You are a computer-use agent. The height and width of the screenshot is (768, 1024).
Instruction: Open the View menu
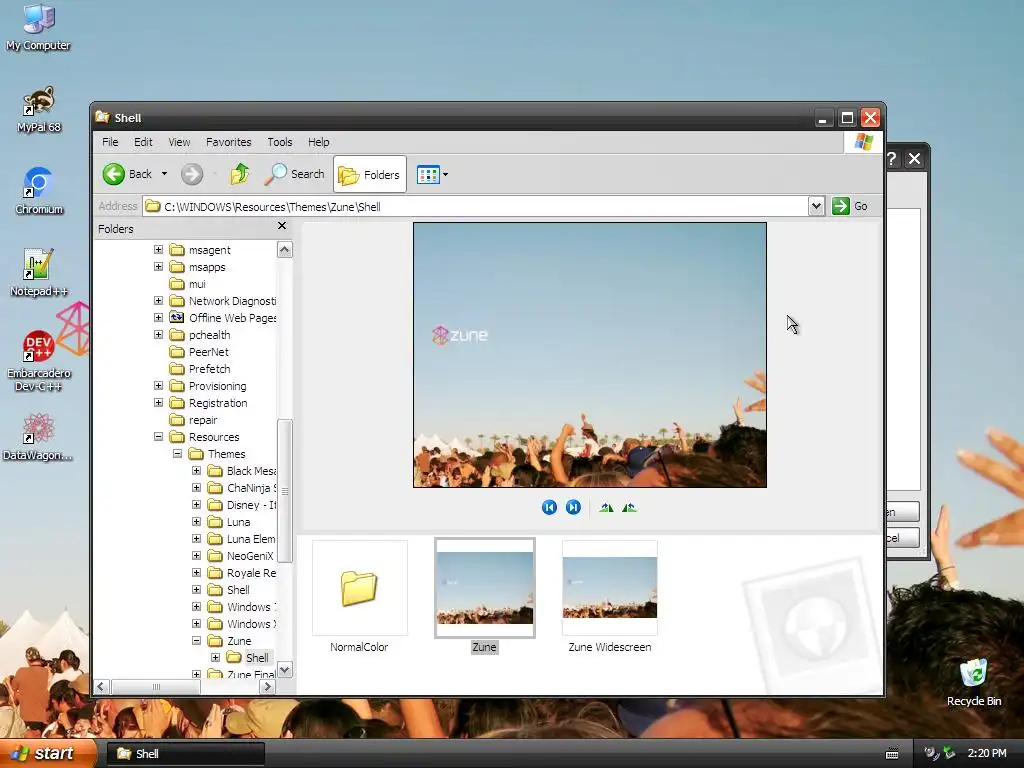click(x=179, y=142)
